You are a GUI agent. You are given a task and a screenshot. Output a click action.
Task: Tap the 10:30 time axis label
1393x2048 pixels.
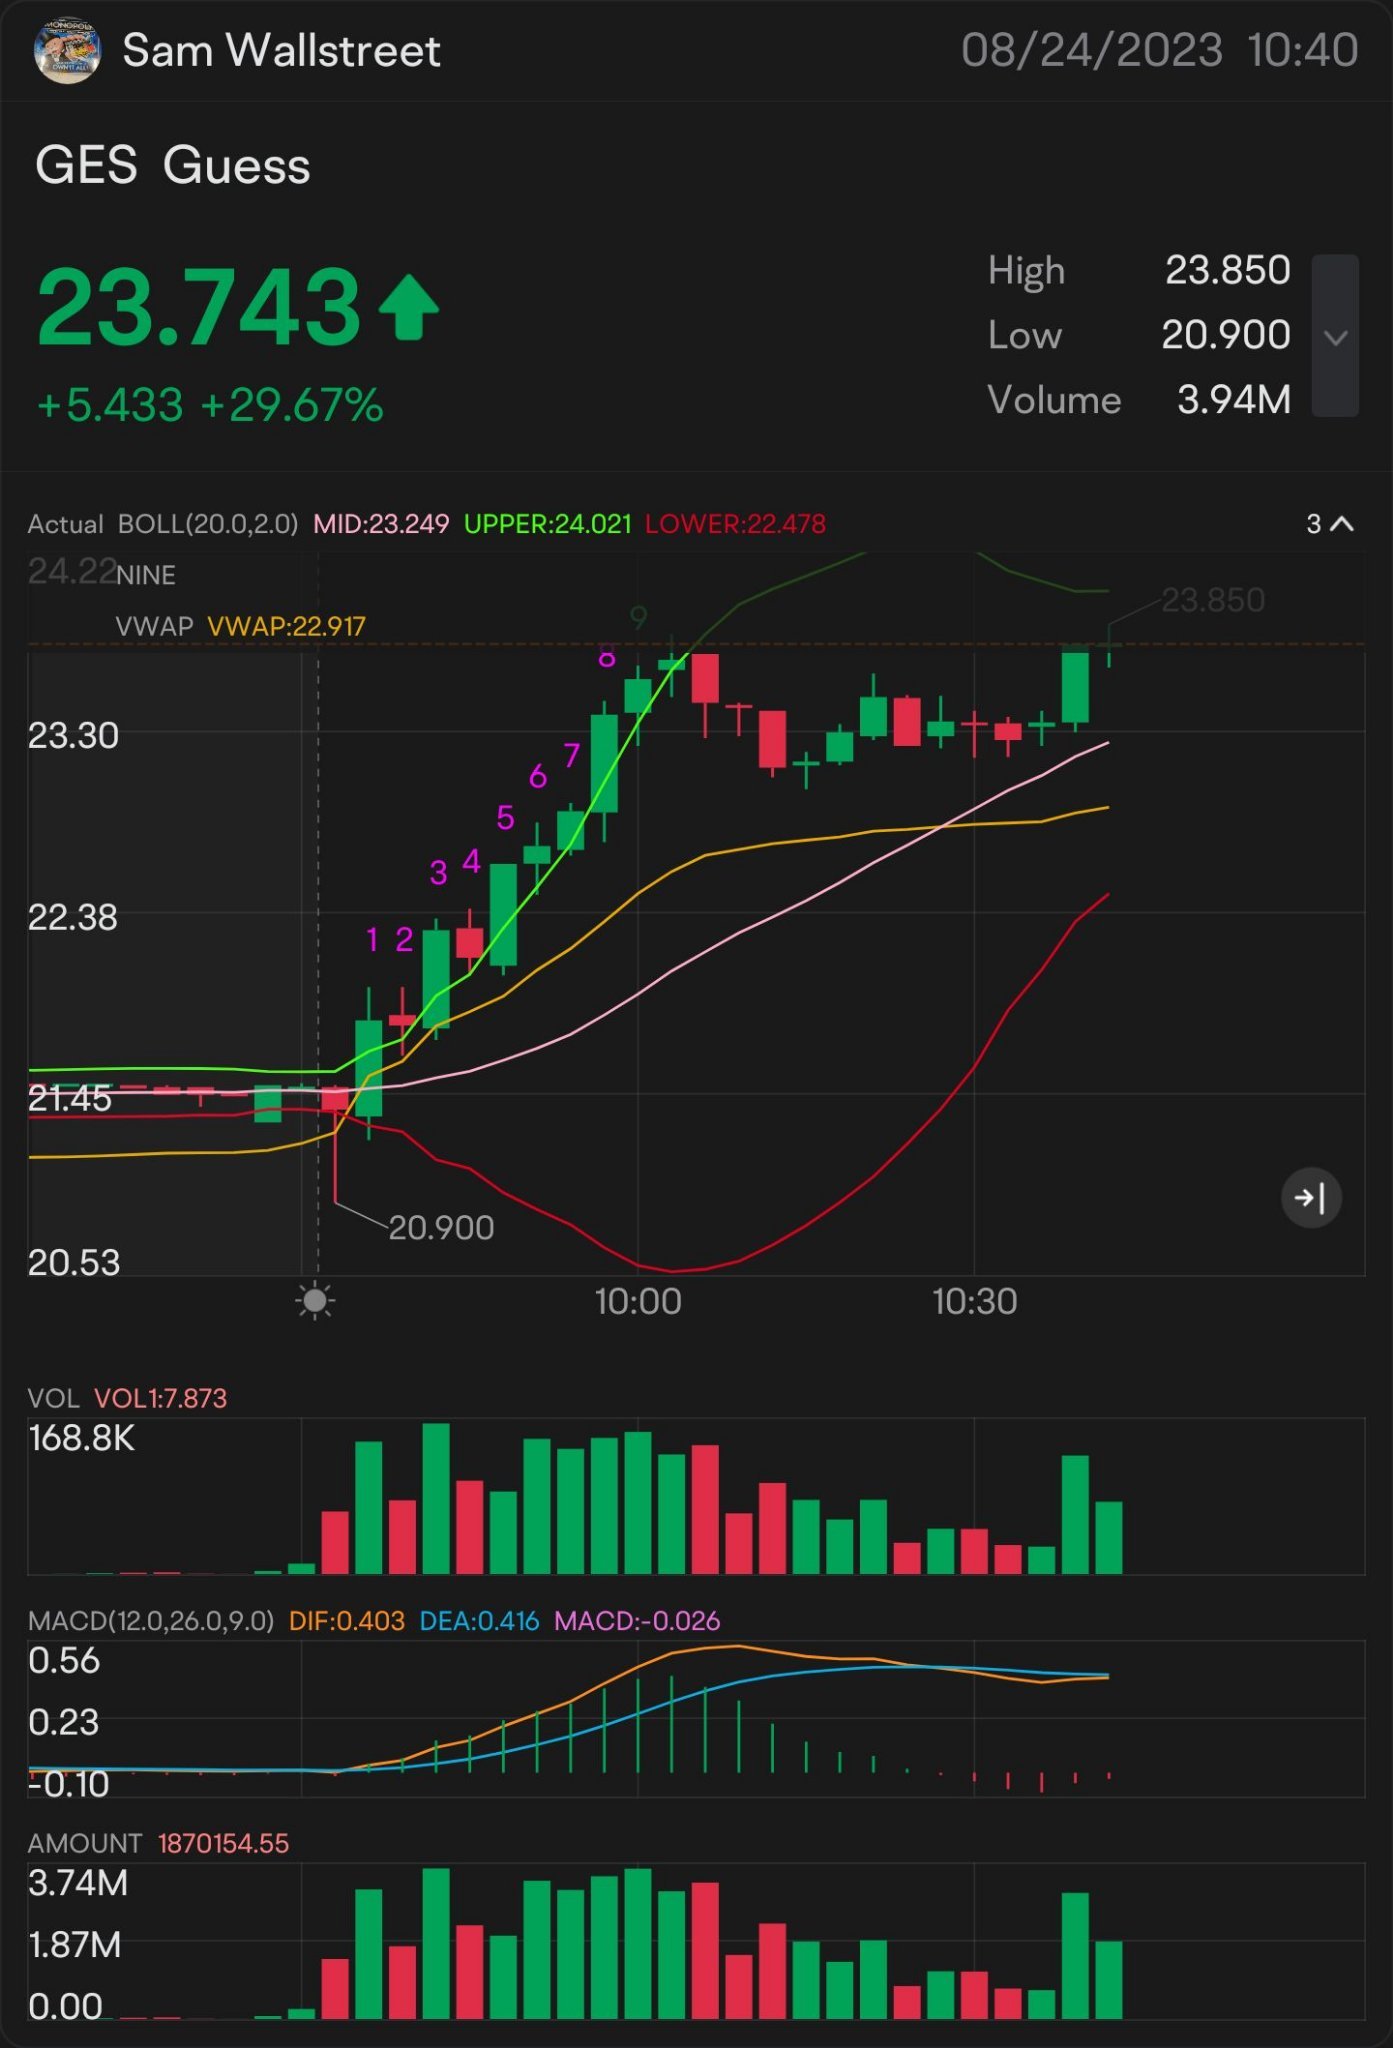tap(975, 1301)
